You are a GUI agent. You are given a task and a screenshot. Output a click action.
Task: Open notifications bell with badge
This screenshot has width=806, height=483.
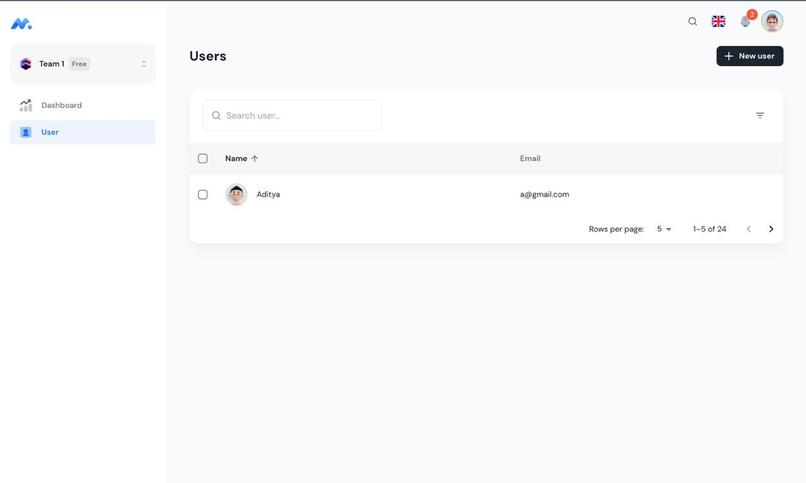746,21
